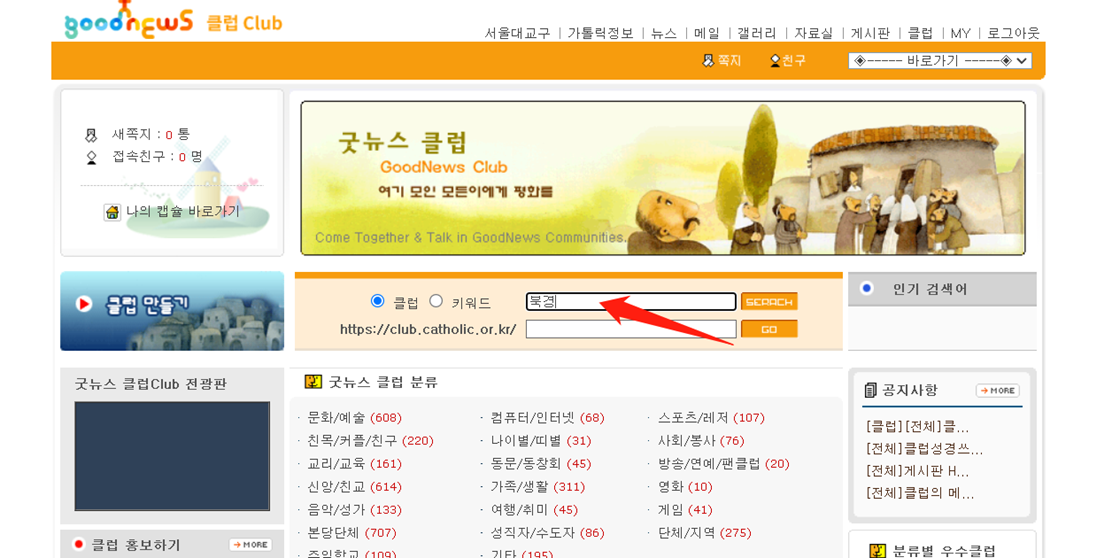This screenshot has width=1112, height=558.
Task: Click the 굿뉴스 클럽 분류 heading icon
Action: pos(313,382)
